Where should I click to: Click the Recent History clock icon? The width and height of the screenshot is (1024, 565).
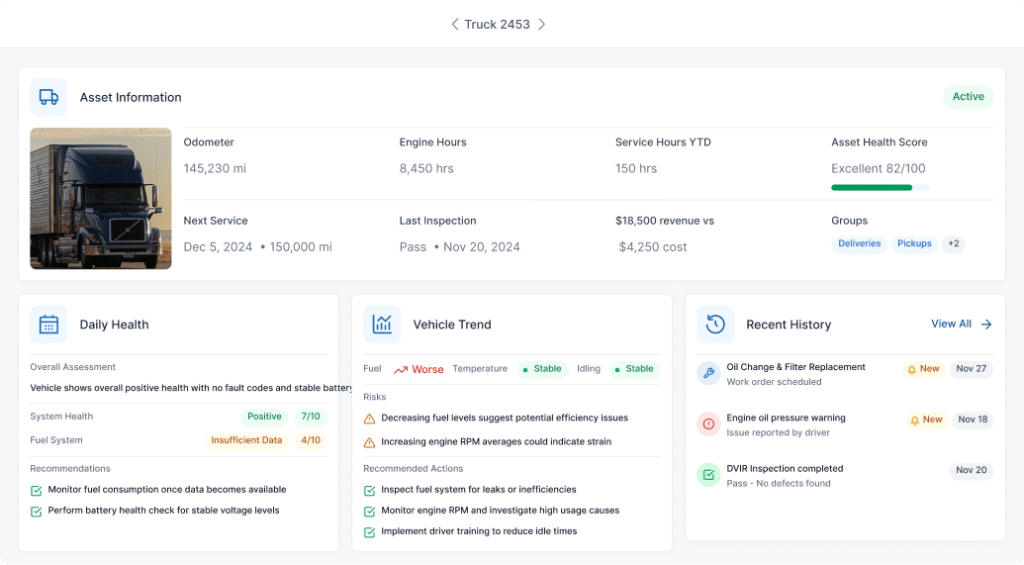pyautogui.click(x=715, y=325)
